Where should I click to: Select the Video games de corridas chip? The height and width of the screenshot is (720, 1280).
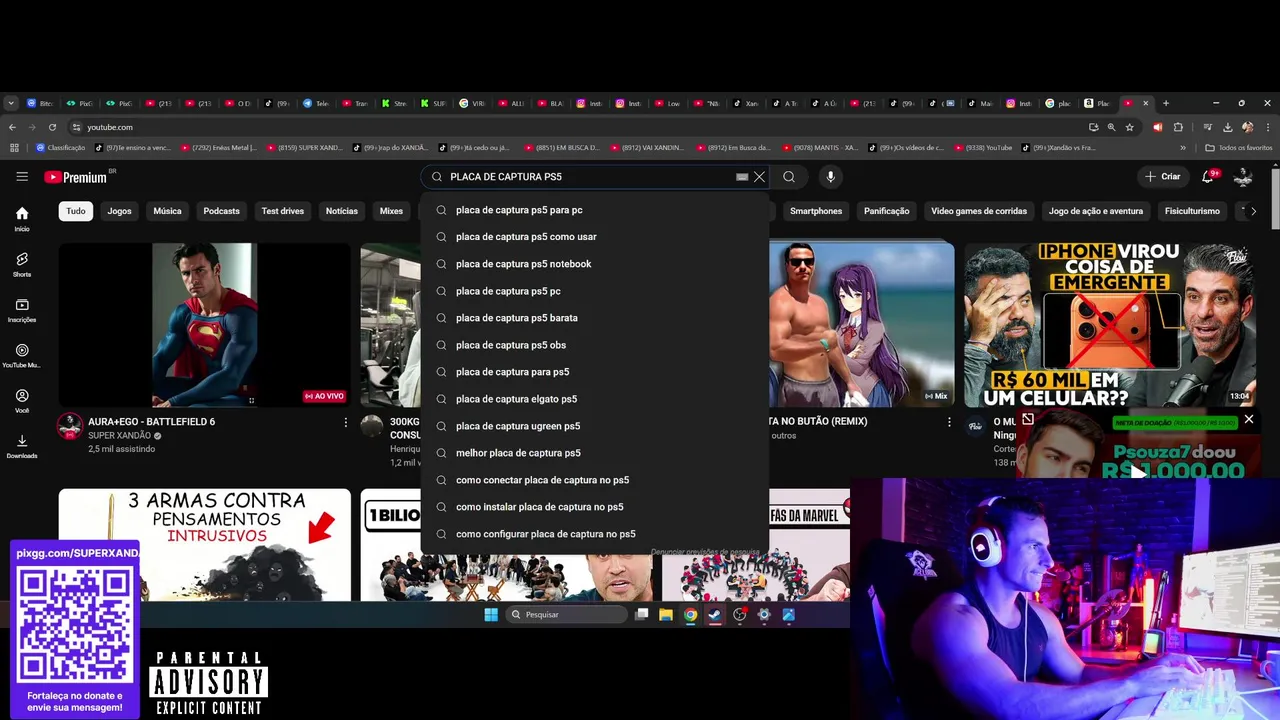coord(979,211)
